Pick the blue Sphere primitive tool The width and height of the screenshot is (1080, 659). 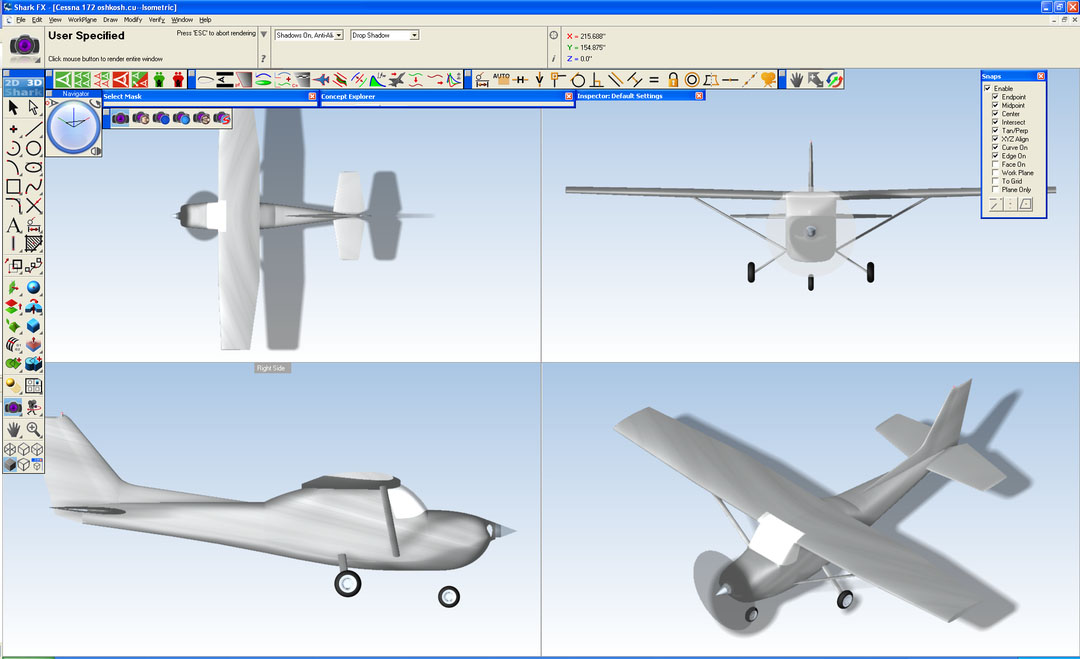(33, 287)
